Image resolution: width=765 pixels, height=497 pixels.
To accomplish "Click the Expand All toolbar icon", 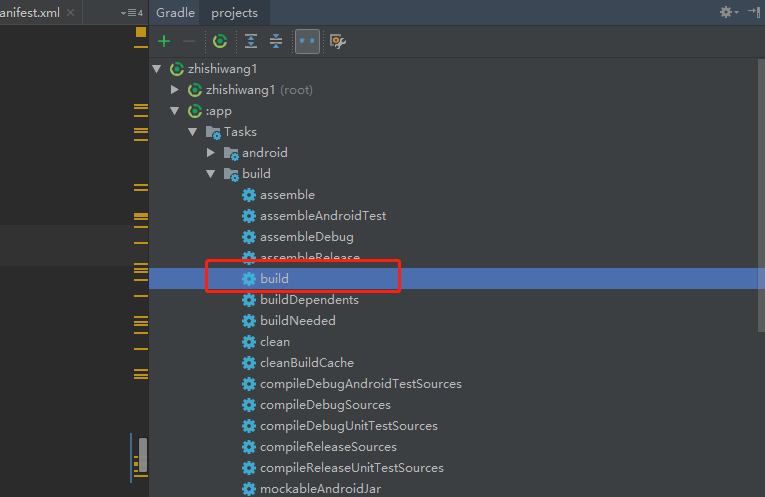I will pos(251,41).
